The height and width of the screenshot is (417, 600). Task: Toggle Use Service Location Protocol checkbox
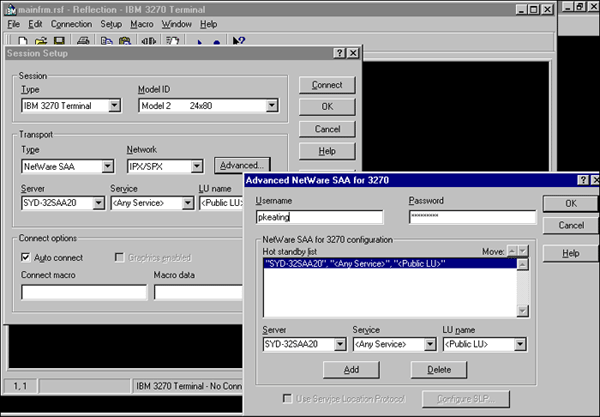click(287, 399)
